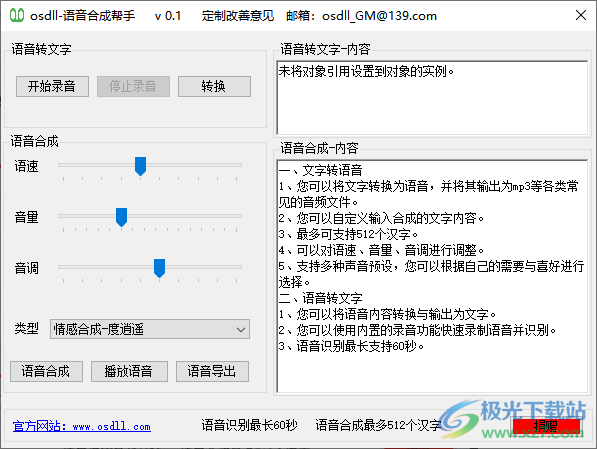The width and height of the screenshot is (597, 449).
Task: Click the 语速 slider thumb
Action: (140, 166)
